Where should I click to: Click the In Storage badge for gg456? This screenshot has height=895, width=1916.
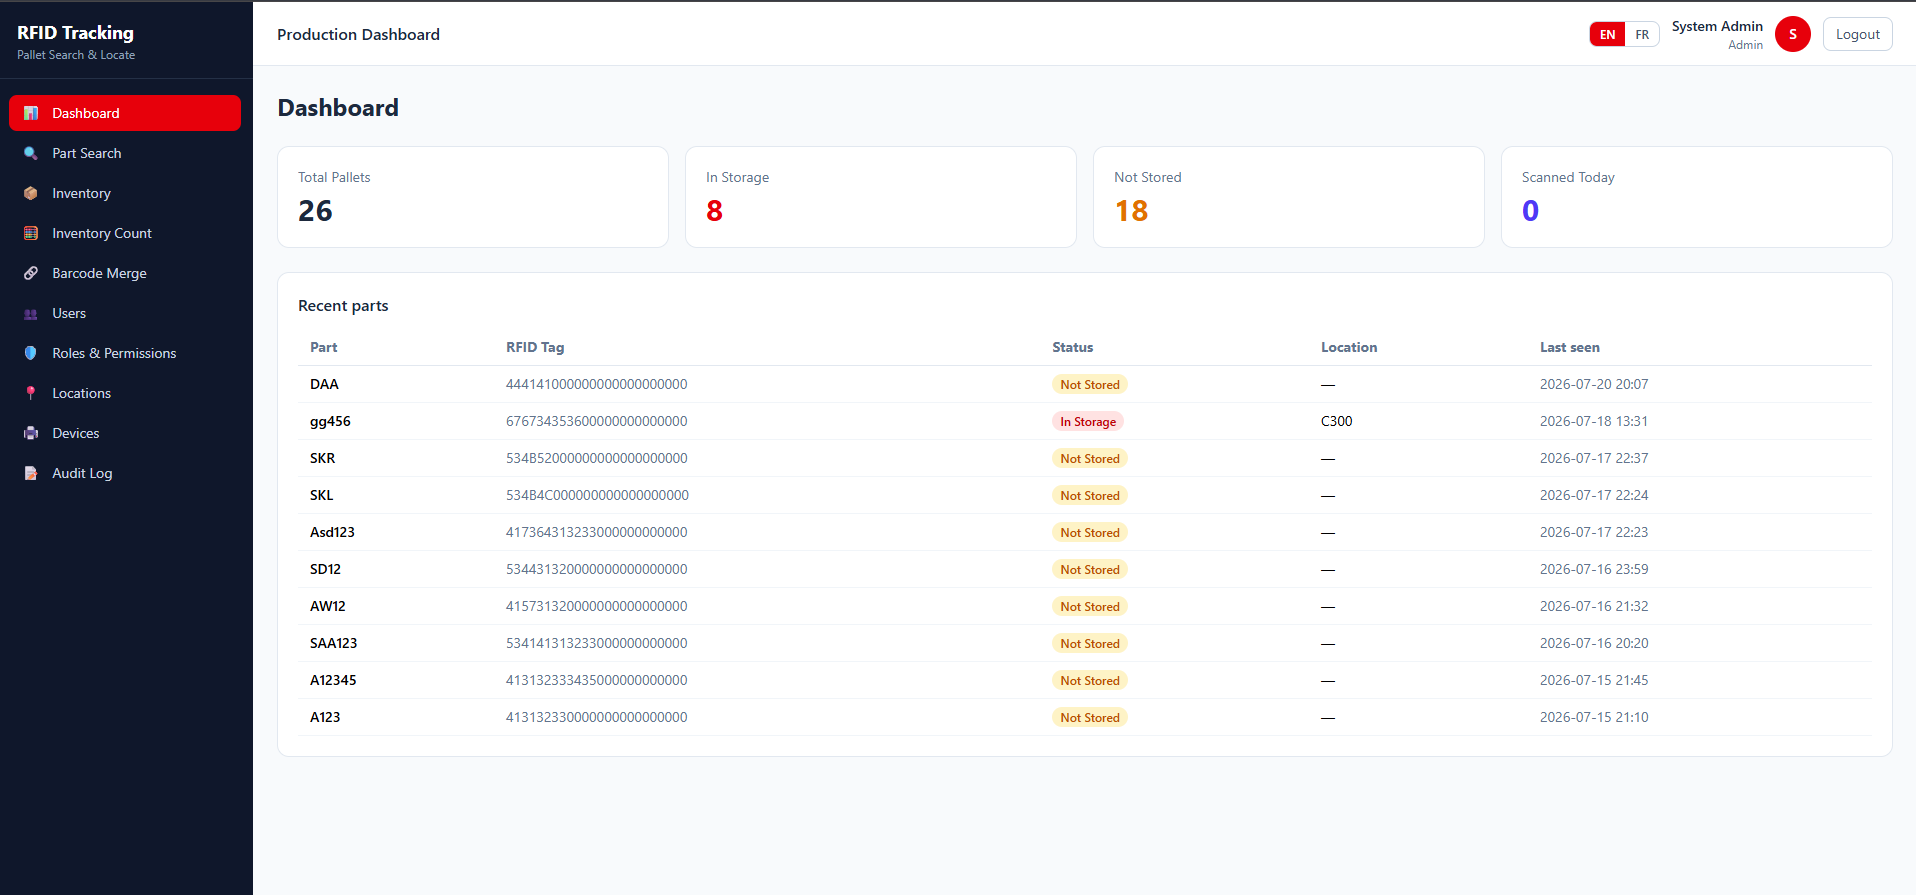pyautogui.click(x=1088, y=421)
